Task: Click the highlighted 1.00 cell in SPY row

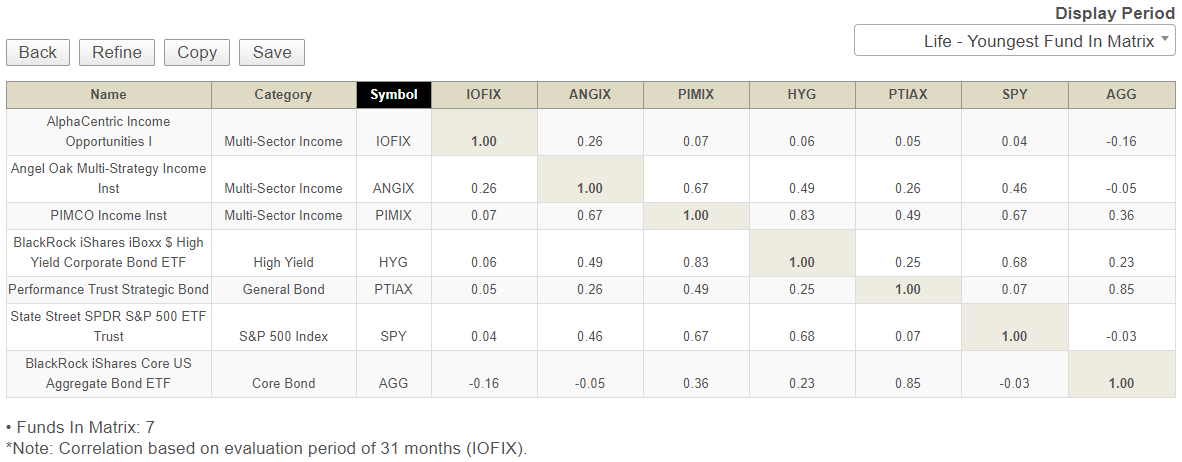Action: click(1014, 337)
